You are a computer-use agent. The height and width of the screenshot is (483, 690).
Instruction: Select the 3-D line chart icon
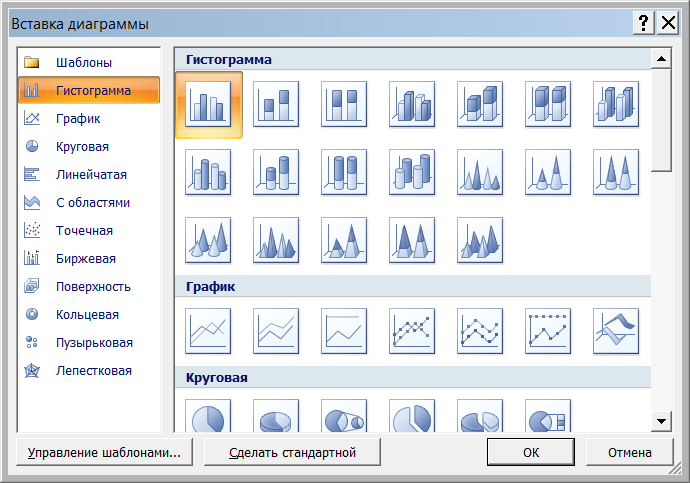click(616, 331)
